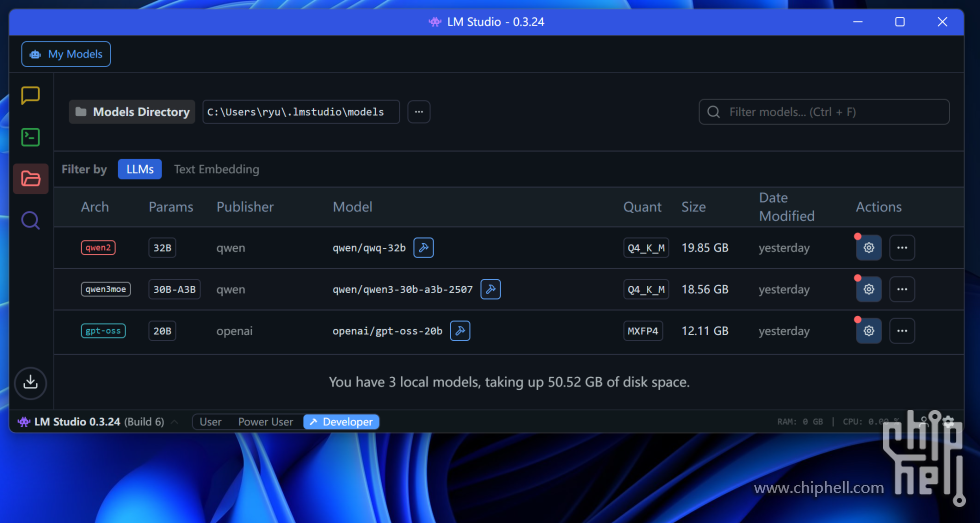Image resolution: width=980 pixels, height=523 pixels.
Task: Open the ellipsis menu next to models path
Action: (419, 112)
